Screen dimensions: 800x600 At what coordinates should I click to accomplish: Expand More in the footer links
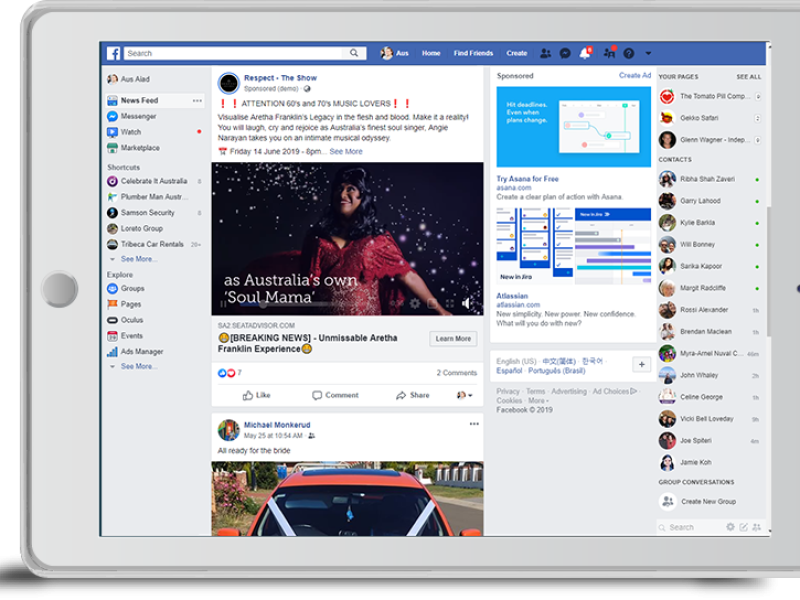pyautogui.click(x=538, y=401)
